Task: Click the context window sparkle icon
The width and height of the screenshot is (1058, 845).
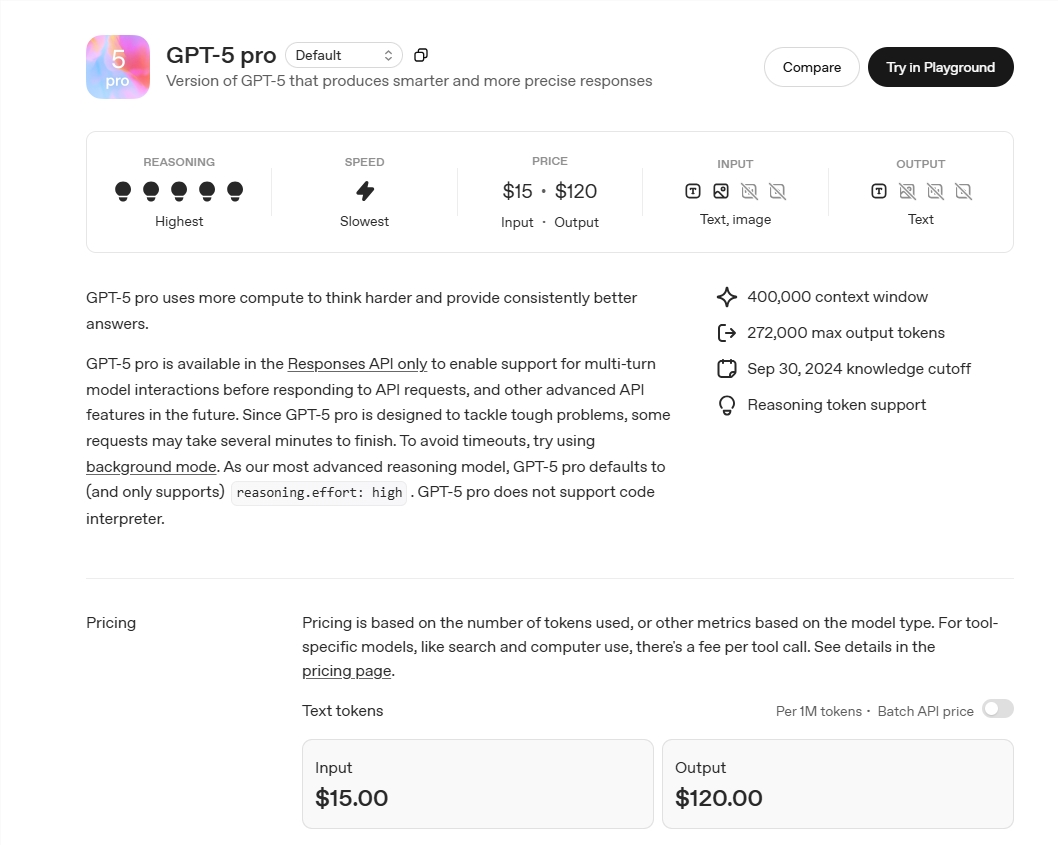Action: point(727,296)
